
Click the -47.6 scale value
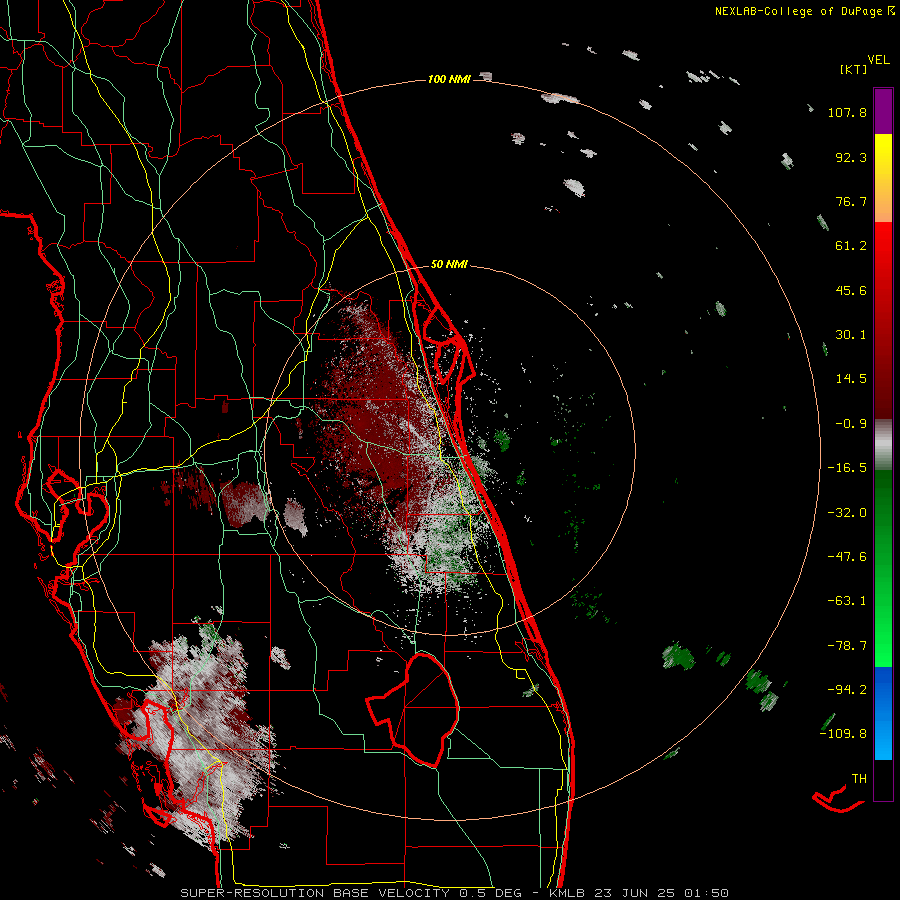[x=847, y=557]
